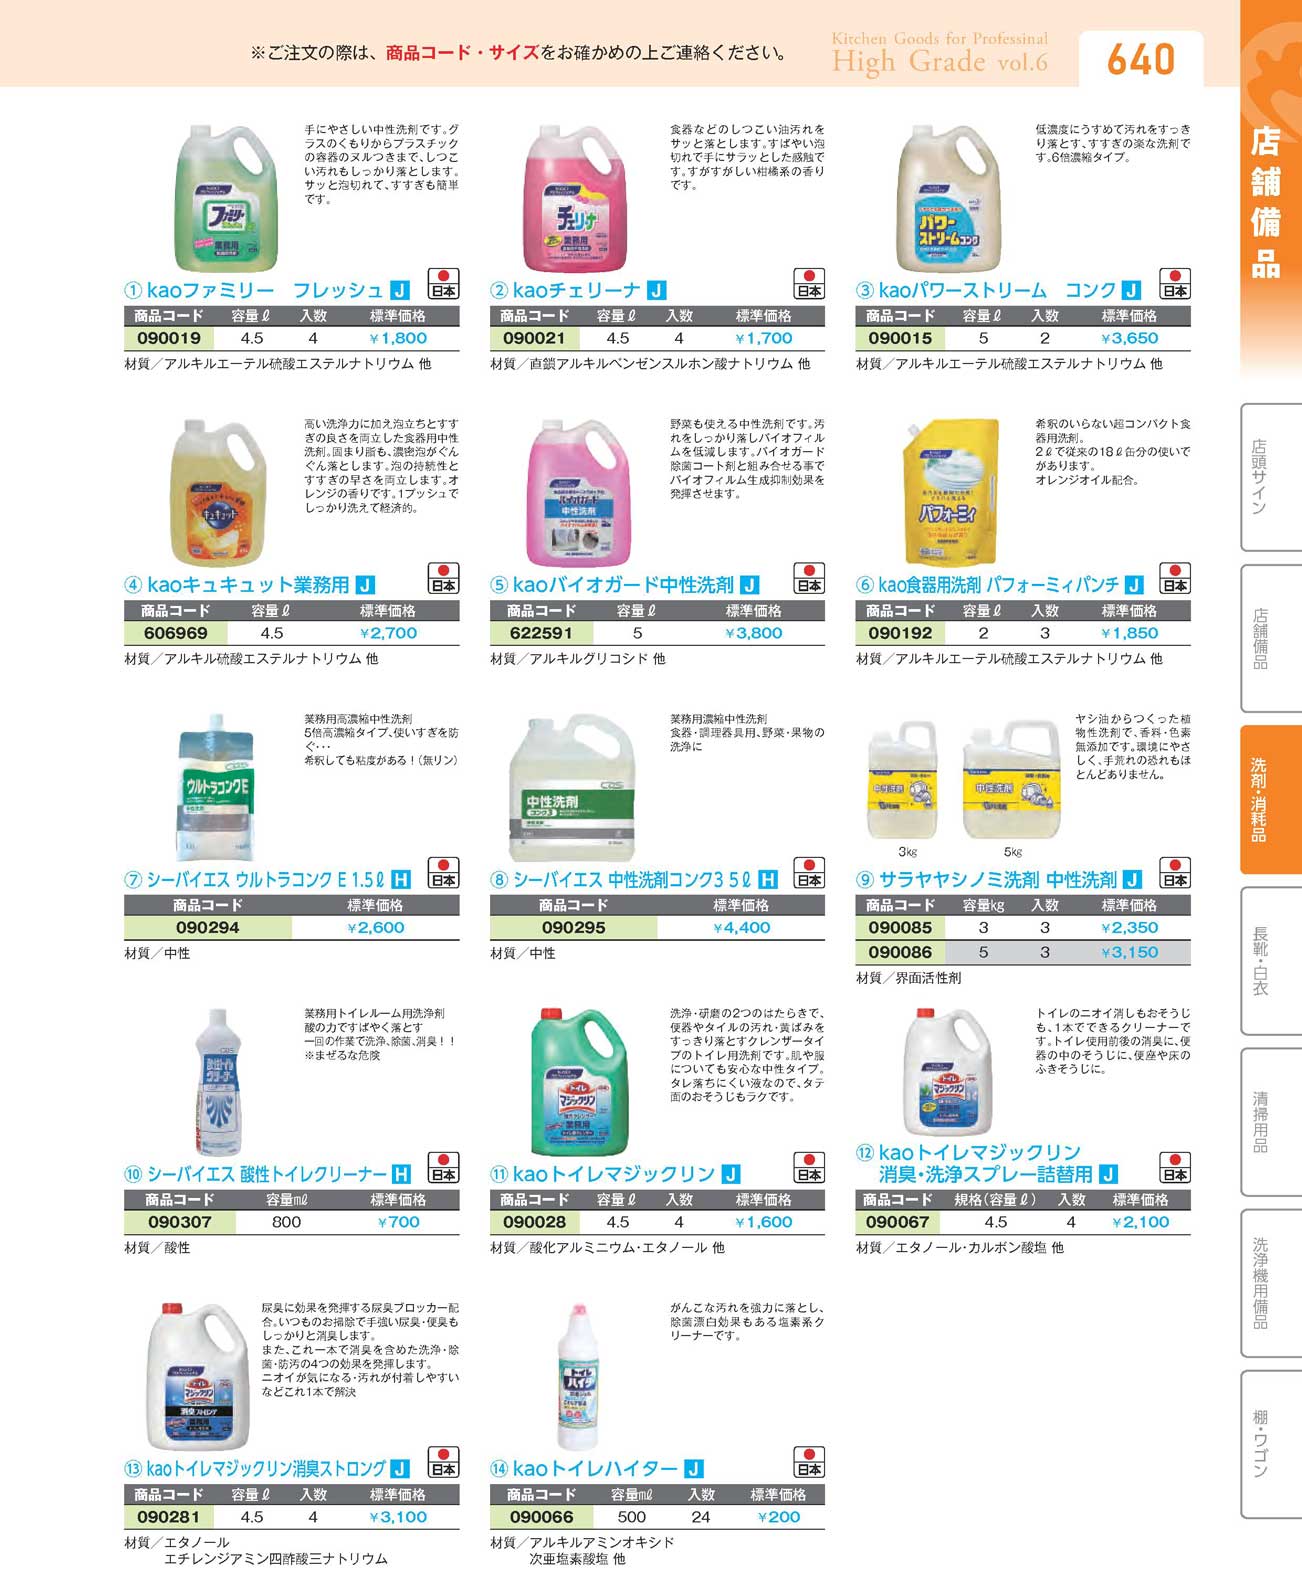Click the H badge beside シーバイエス 酸性トイレクリーナー
1302x1593 pixels.
[x=400, y=1174]
